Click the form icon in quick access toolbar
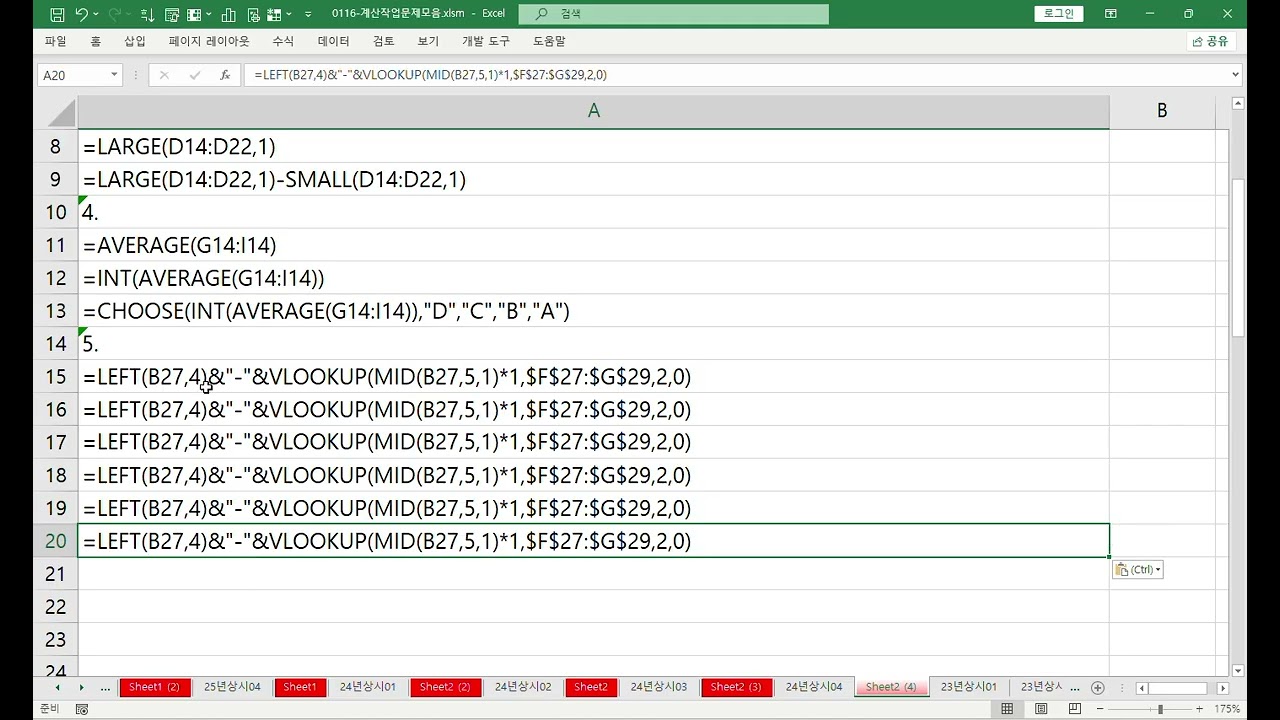 click(170, 14)
